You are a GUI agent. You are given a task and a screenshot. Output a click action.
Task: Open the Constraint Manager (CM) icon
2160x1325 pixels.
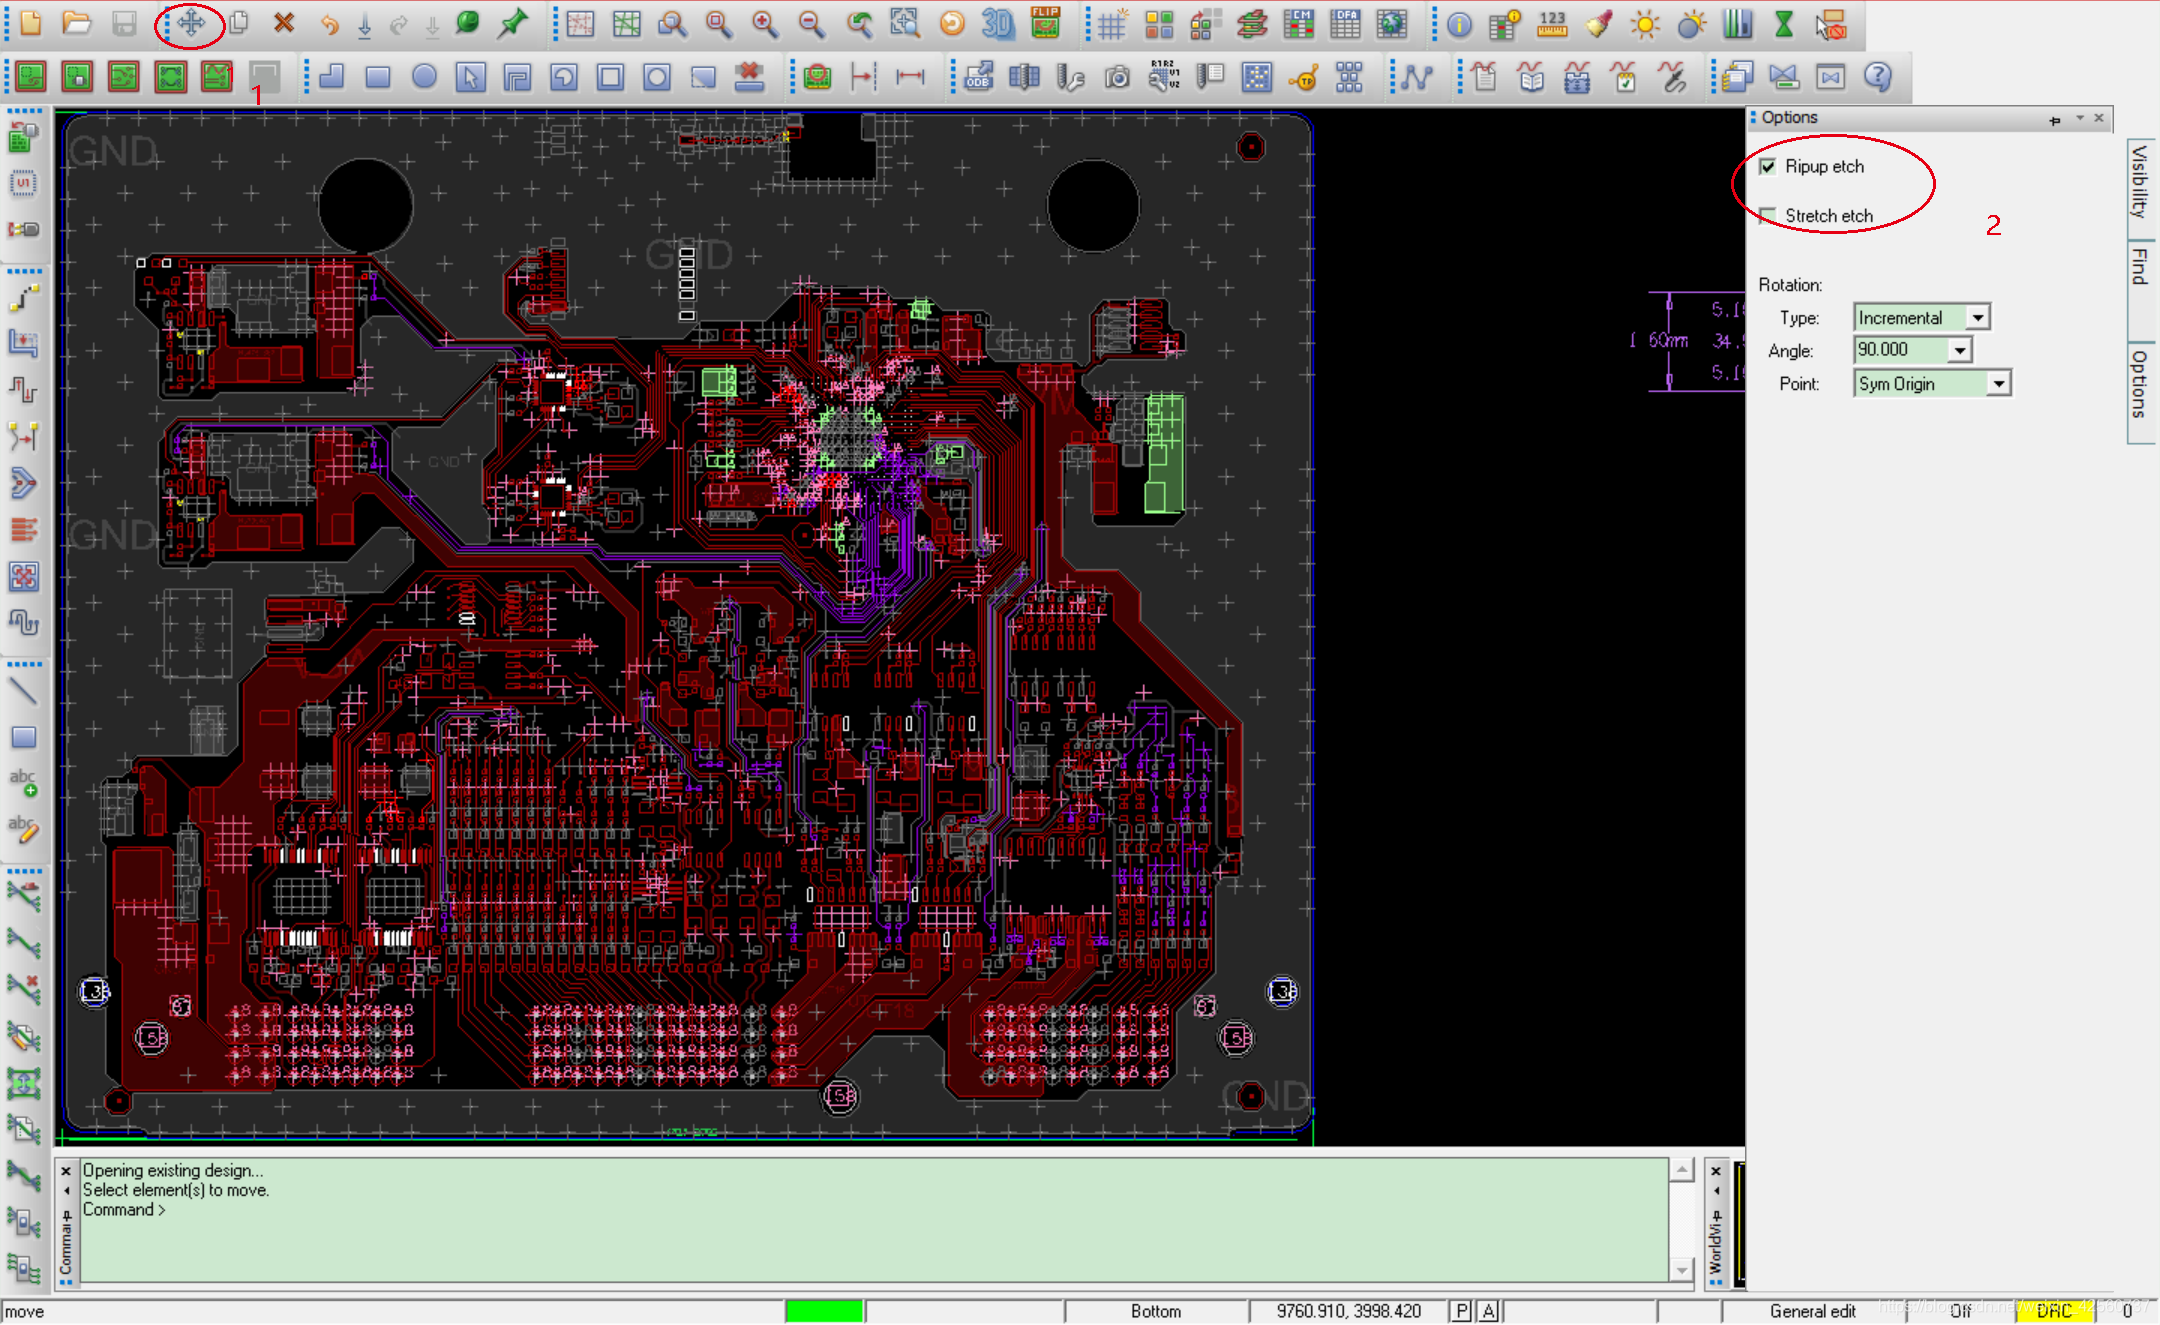[x=1298, y=24]
